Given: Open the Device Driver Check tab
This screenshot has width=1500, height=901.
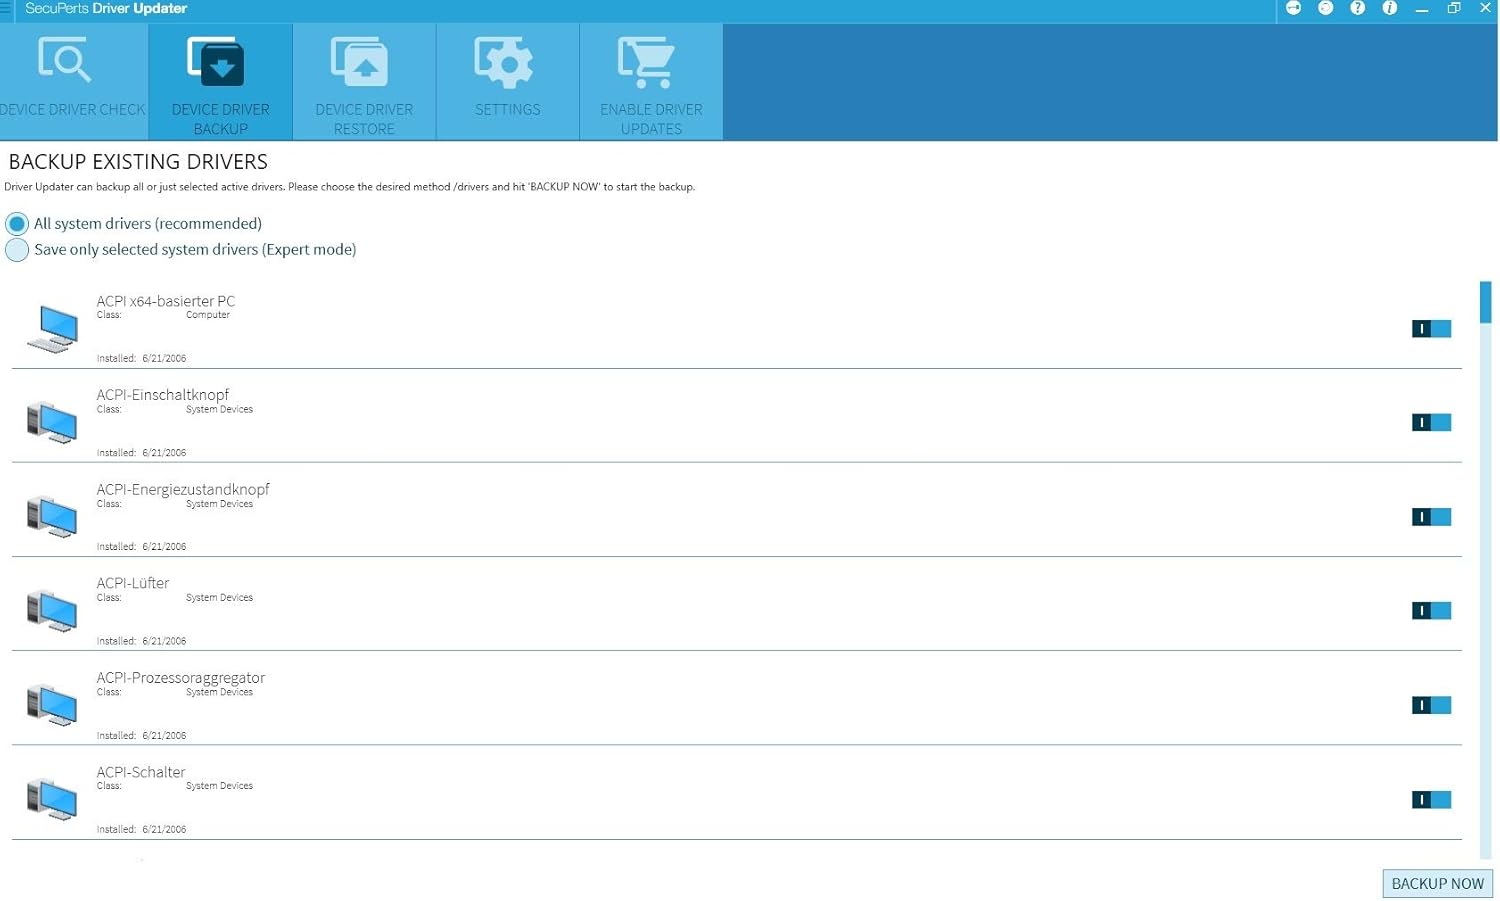Looking at the screenshot, I should [74, 82].
